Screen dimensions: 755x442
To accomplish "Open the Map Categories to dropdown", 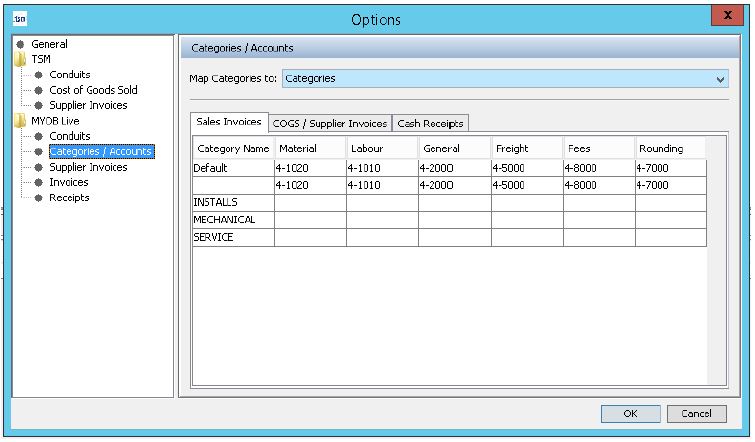I will click(x=721, y=78).
